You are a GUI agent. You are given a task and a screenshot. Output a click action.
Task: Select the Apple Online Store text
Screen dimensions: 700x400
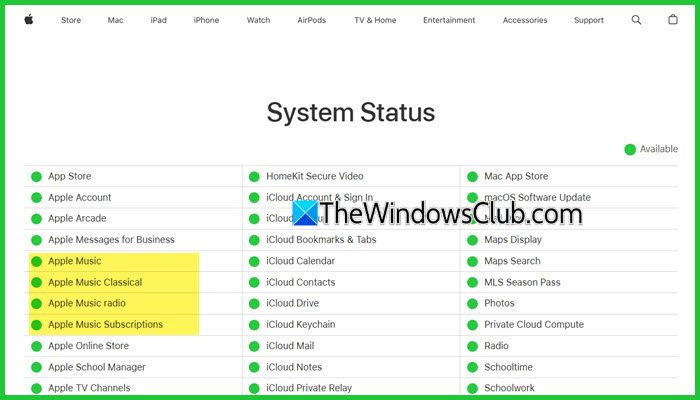pyautogui.click(x=88, y=346)
